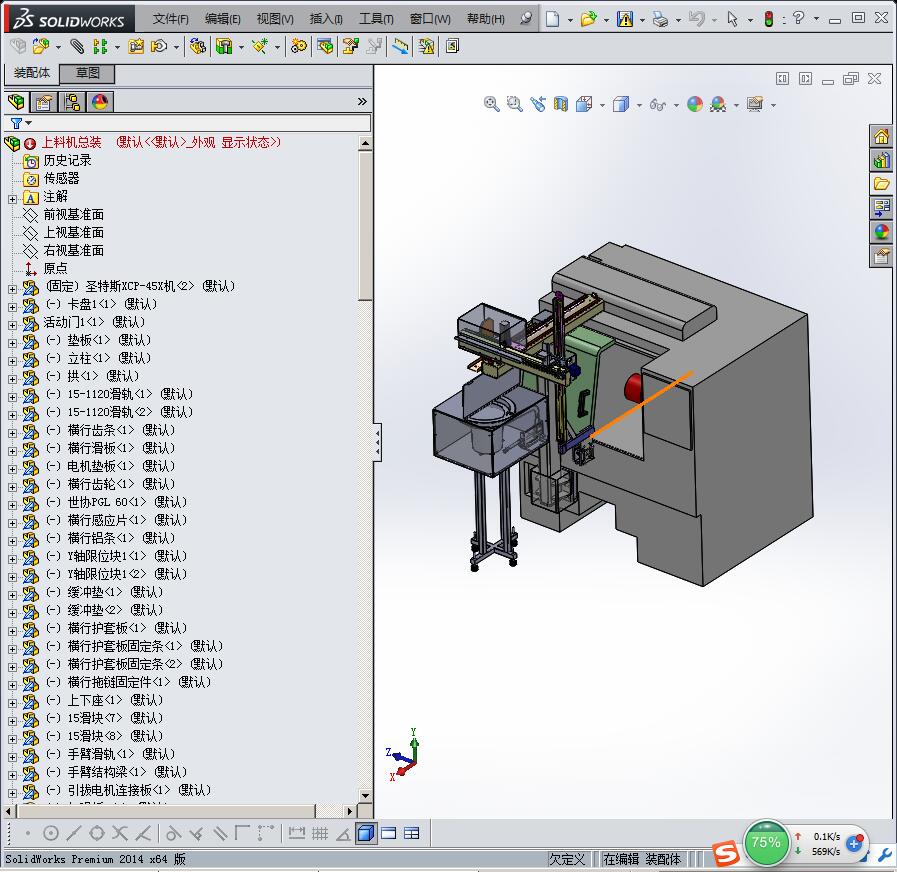This screenshot has width=897, height=872.
Task: Select 历史记录 in feature tree
Action: [x=67, y=160]
